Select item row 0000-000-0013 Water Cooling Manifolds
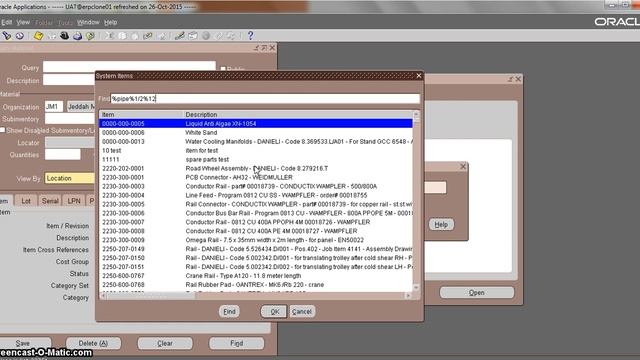Image resolution: width=640 pixels, height=360 pixels. coord(256,142)
